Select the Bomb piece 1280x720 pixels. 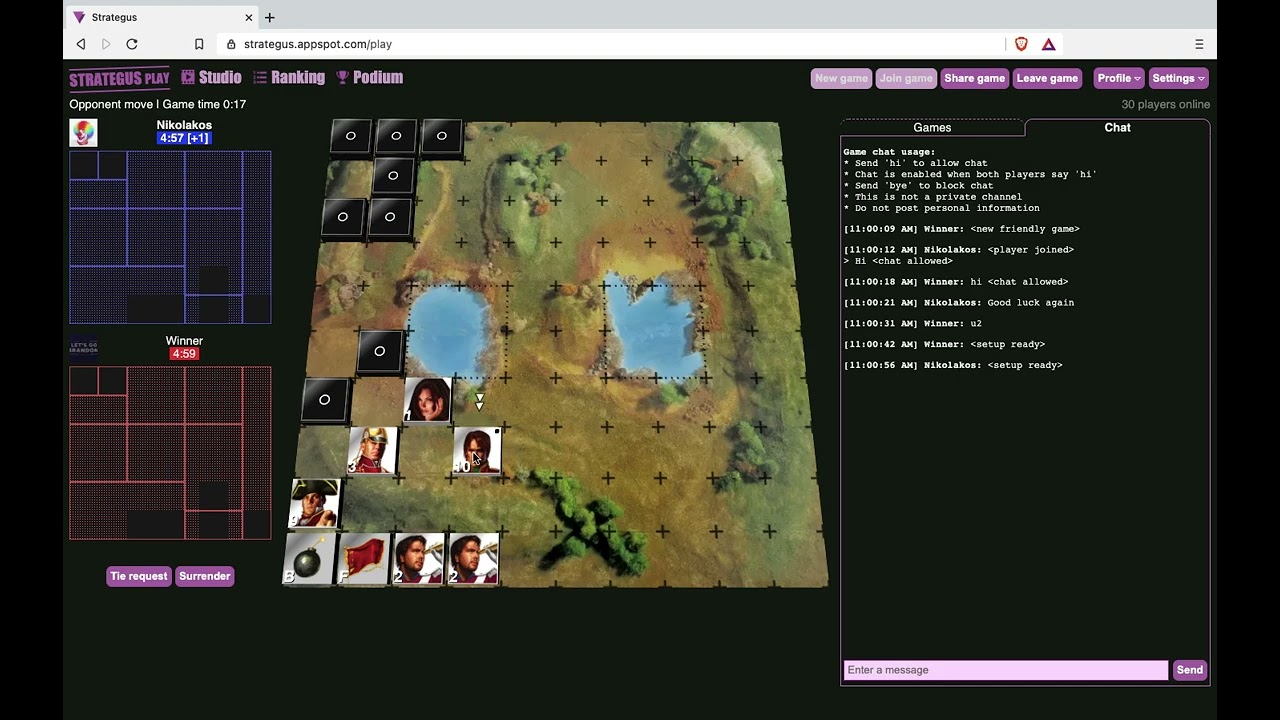coord(308,558)
